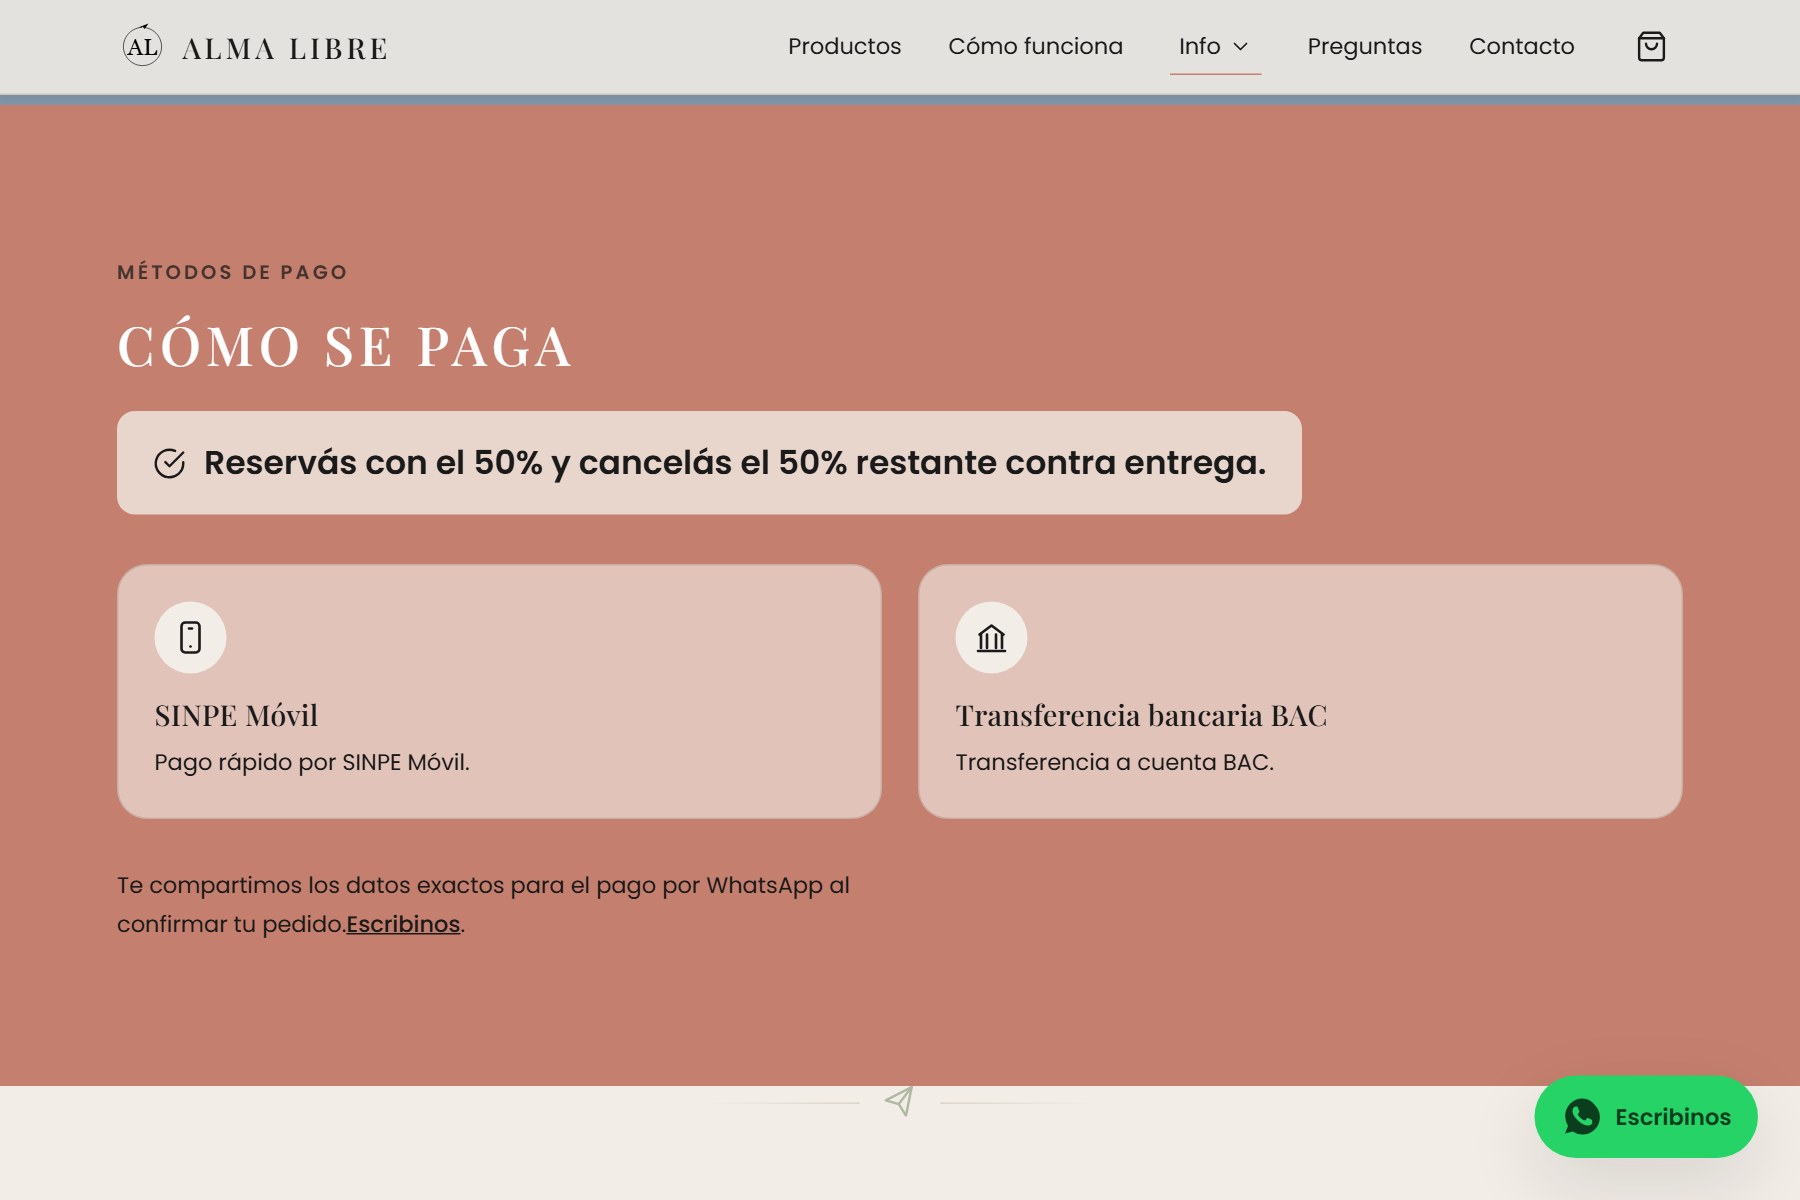This screenshot has height=1200, width=1800.
Task: Open the shopping bag cart icon
Action: coord(1651,47)
